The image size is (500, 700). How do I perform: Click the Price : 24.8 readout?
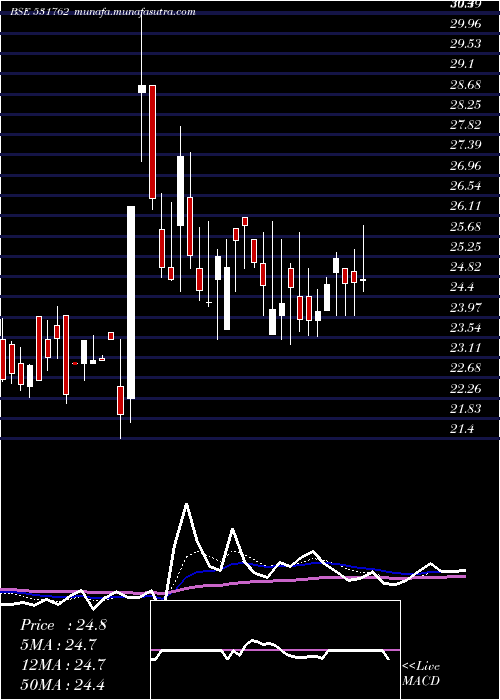pyautogui.click(x=63, y=625)
